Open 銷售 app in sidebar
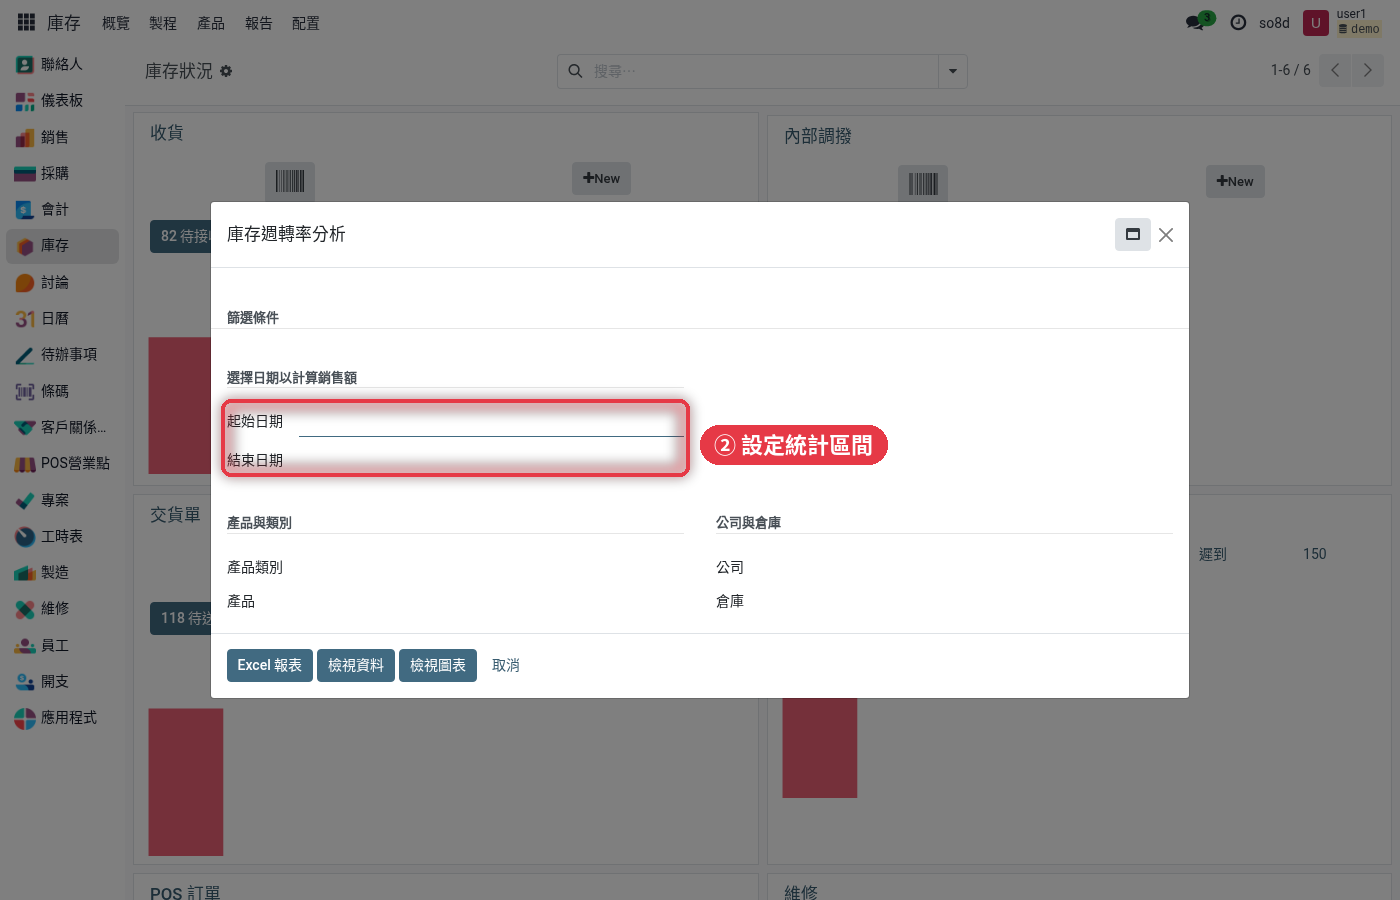The height and width of the screenshot is (900, 1400). click(x=62, y=137)
